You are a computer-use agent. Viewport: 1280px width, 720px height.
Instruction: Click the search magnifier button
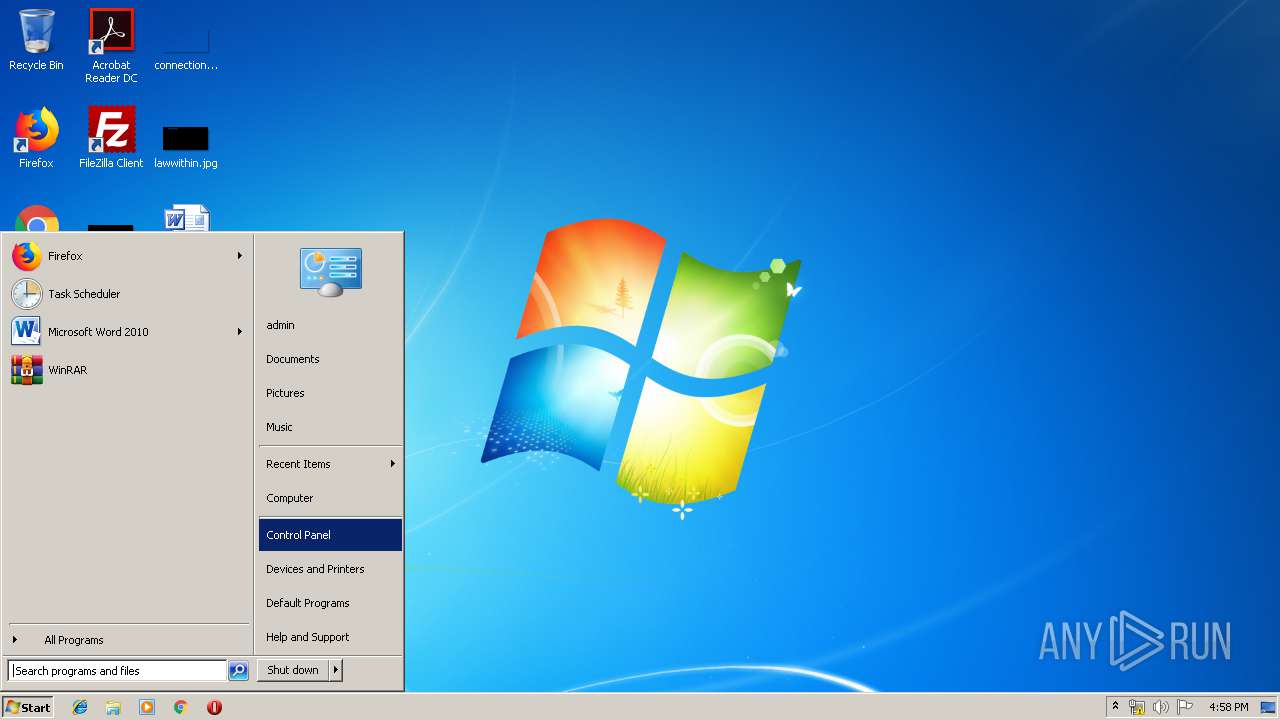[x=238, y=671]
